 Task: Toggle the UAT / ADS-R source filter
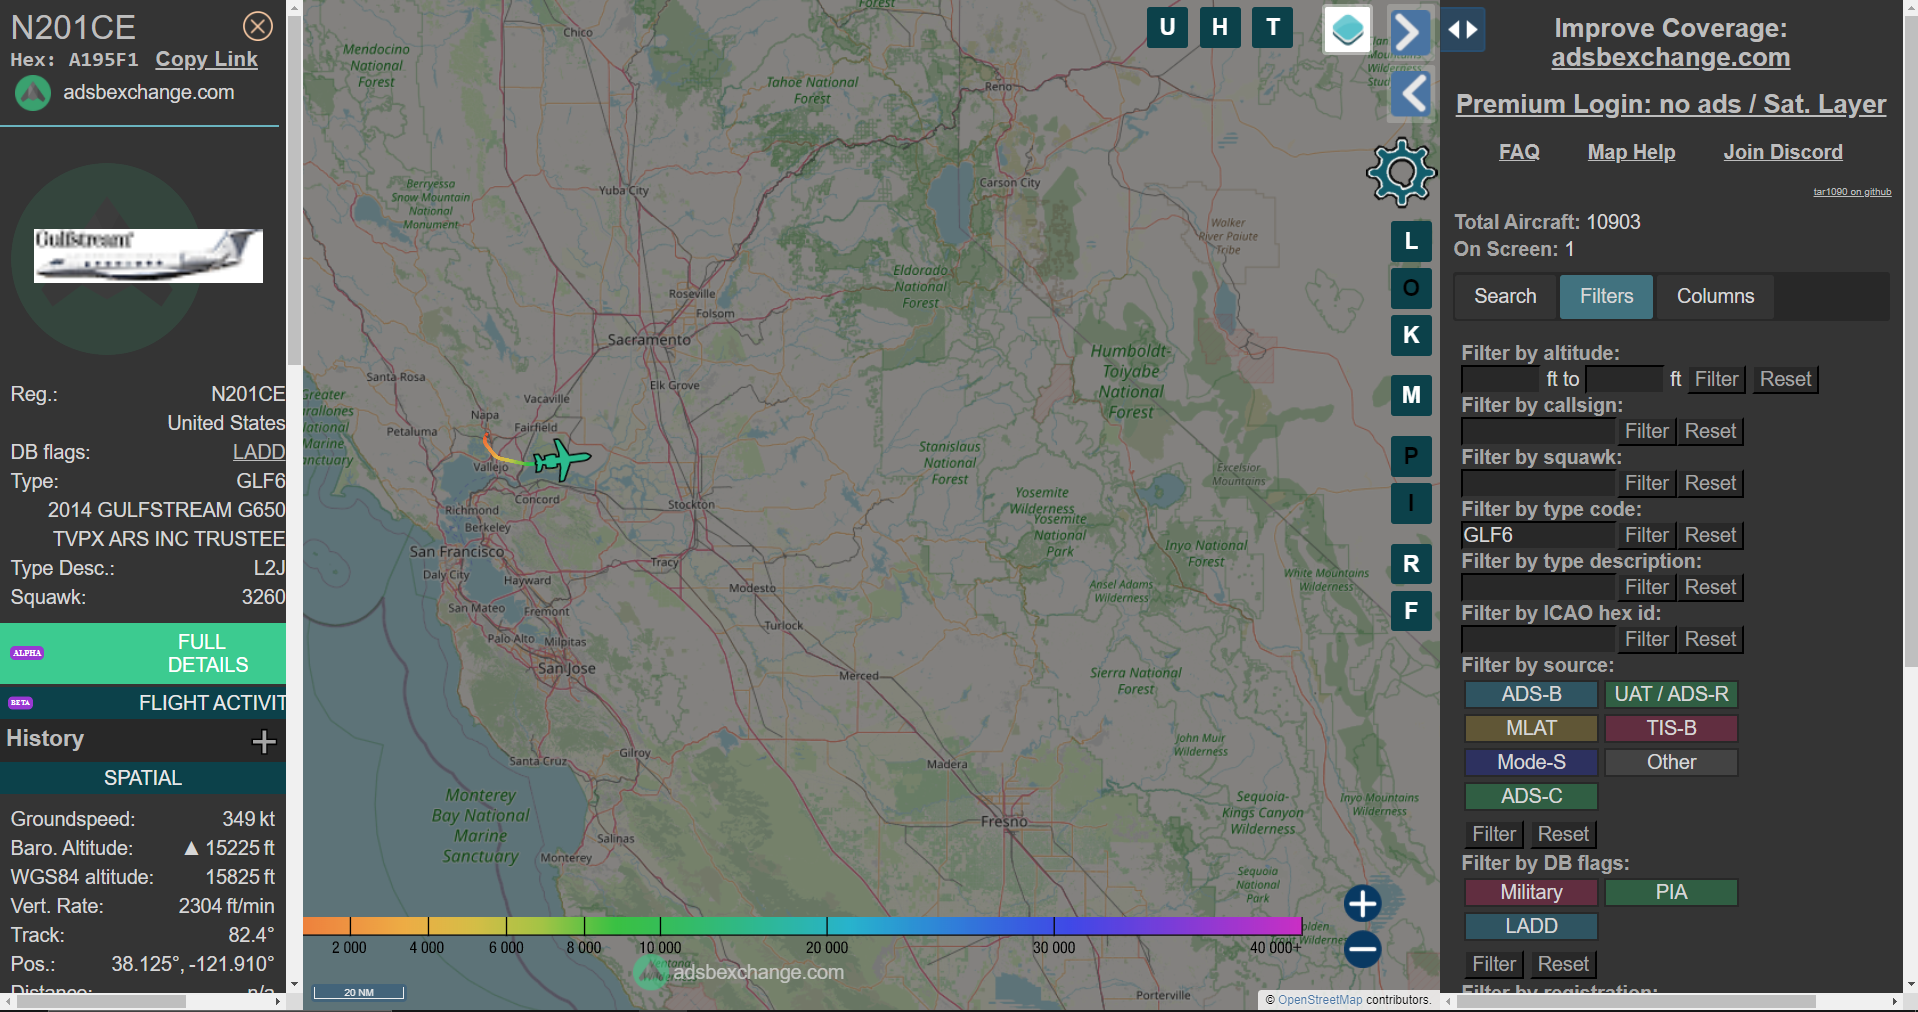click(x=1671, y=694)
